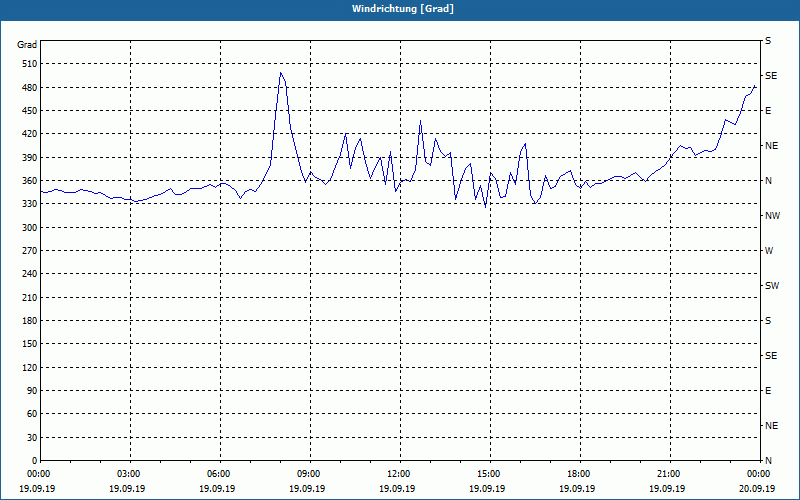This screenshot has height=500, width=800.
Task: Click the blue line's end point near 480
Action: 755,86
